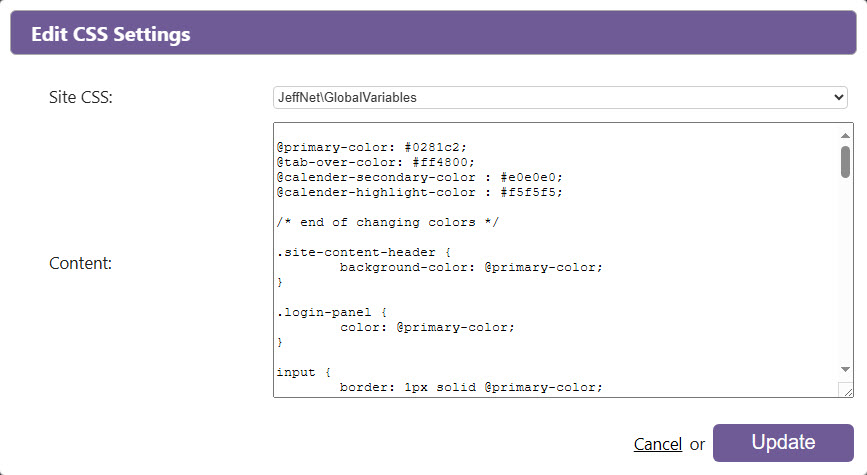Viewport: 867px width, 475px height.
Task: Click the '@calender-secondary-color : #e0e0e0;' line
Action: [x=420, y=178]
